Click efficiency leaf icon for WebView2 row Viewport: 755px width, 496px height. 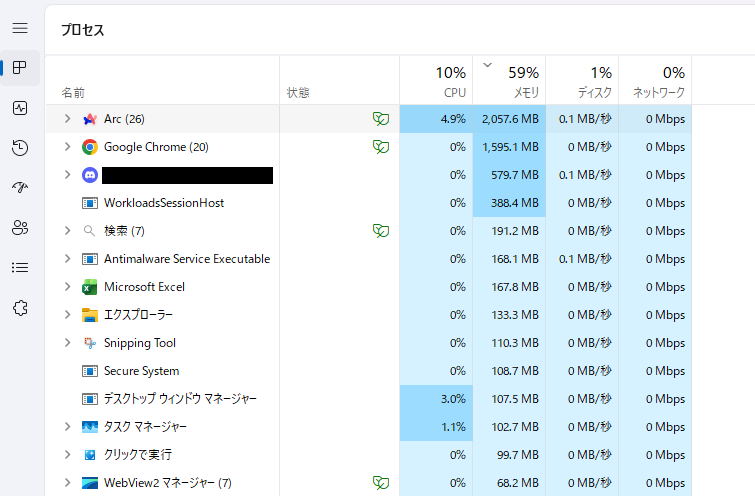381,483
